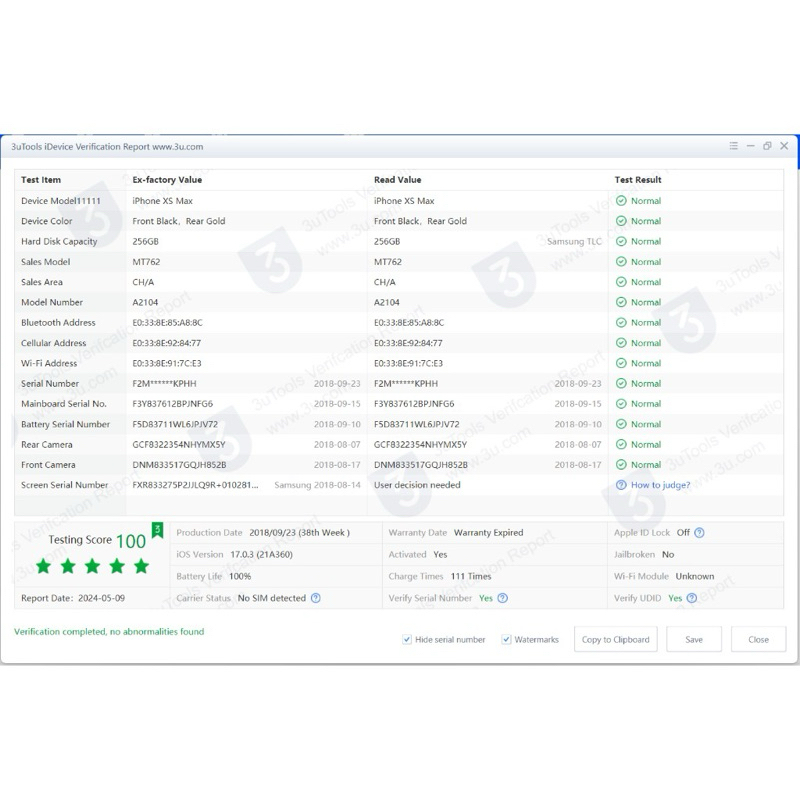
Task: Click the Copy to Clipboard button
Action: coord(615,640)
